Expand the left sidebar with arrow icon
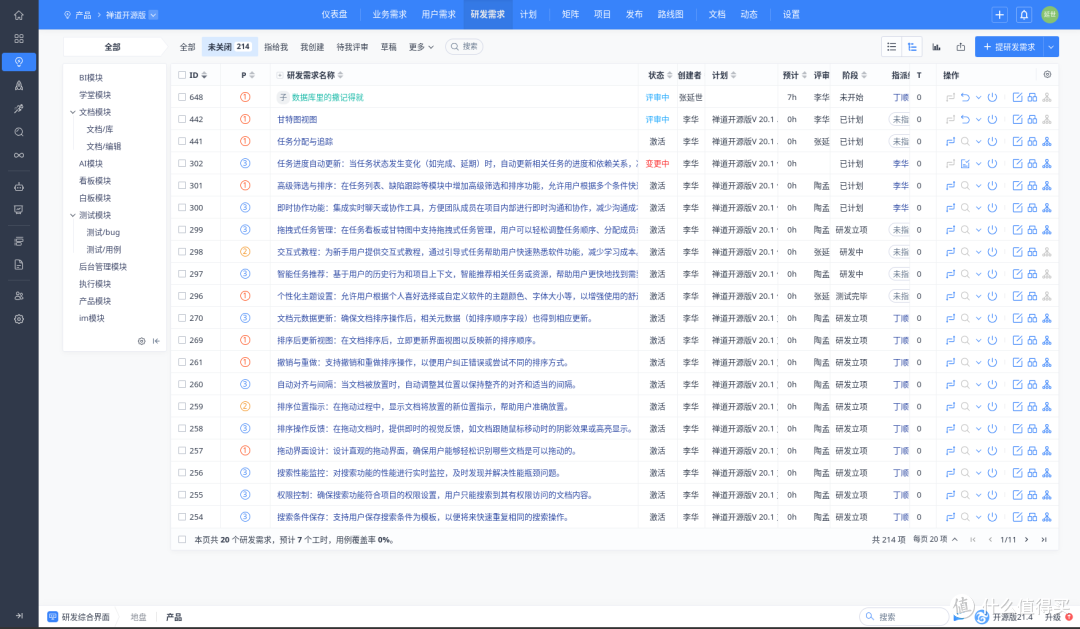The height and width of the screenshot is (629, 1080). (19, 615)
